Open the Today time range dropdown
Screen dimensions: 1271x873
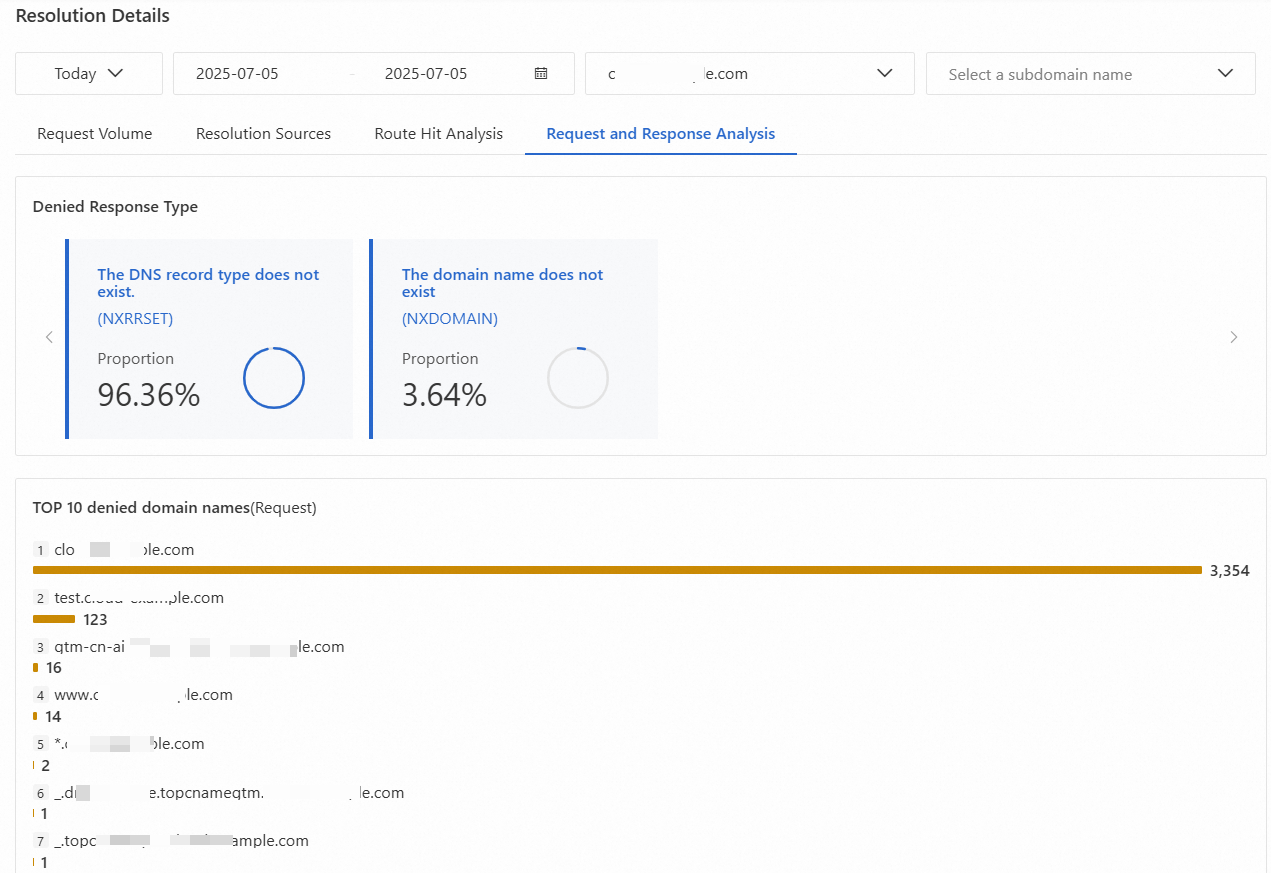tap(89, 73)
